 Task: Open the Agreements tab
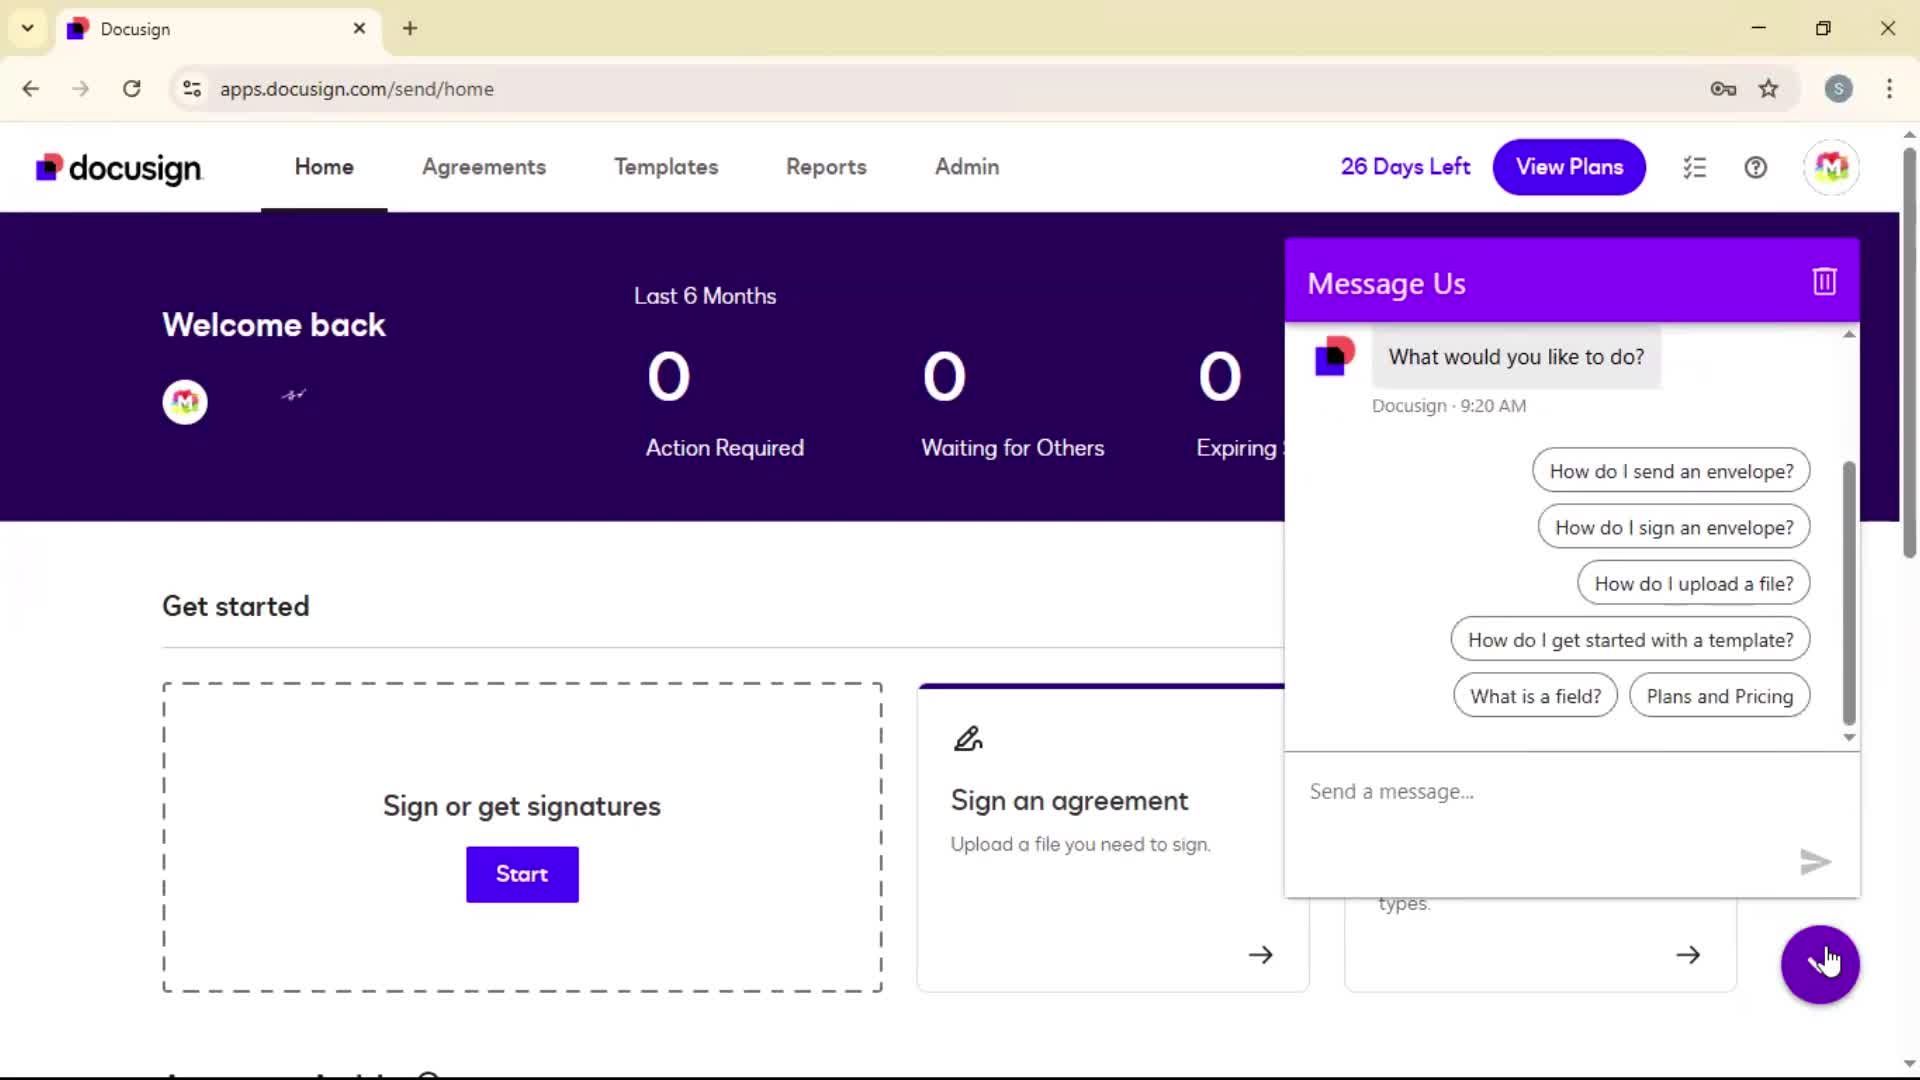[484, 167]
